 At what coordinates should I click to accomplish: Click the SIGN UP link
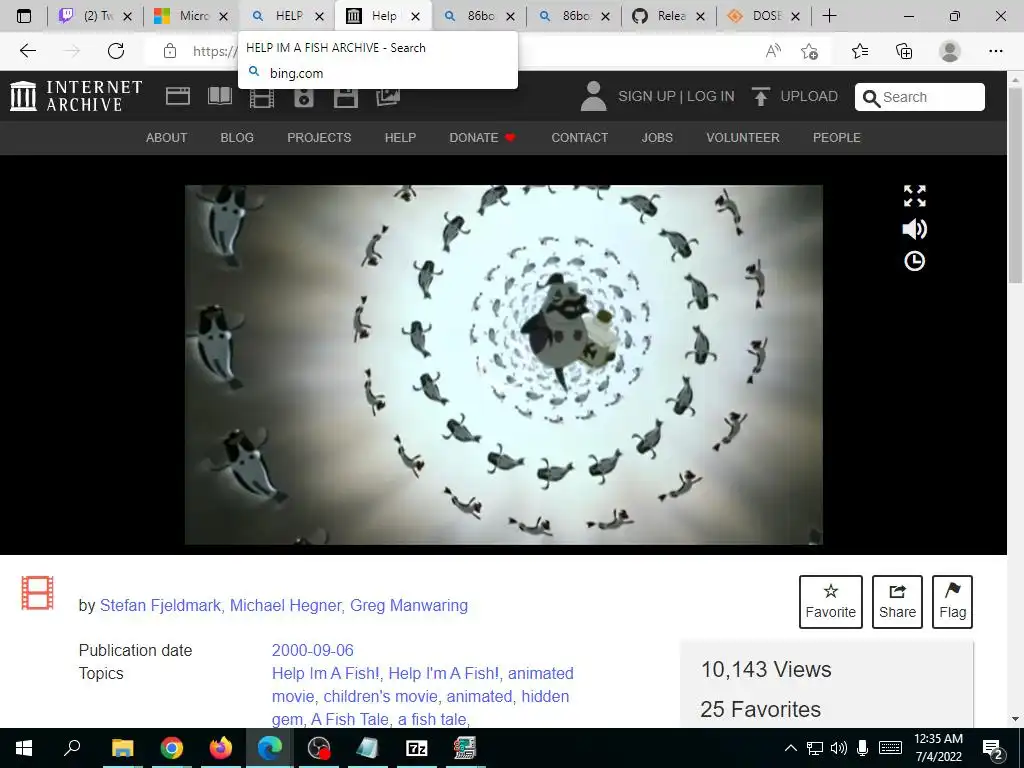pyautogui.click(x=647, y=97)
